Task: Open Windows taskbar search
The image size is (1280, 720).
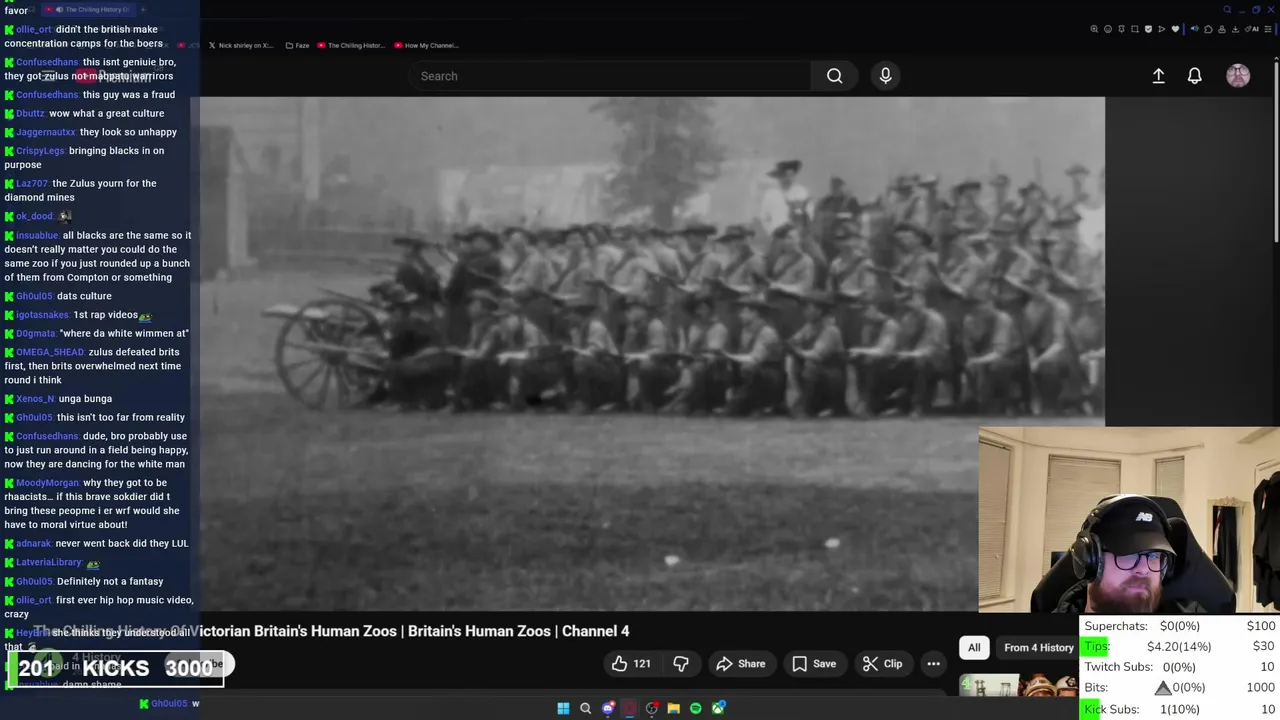Action: (586, 709)
